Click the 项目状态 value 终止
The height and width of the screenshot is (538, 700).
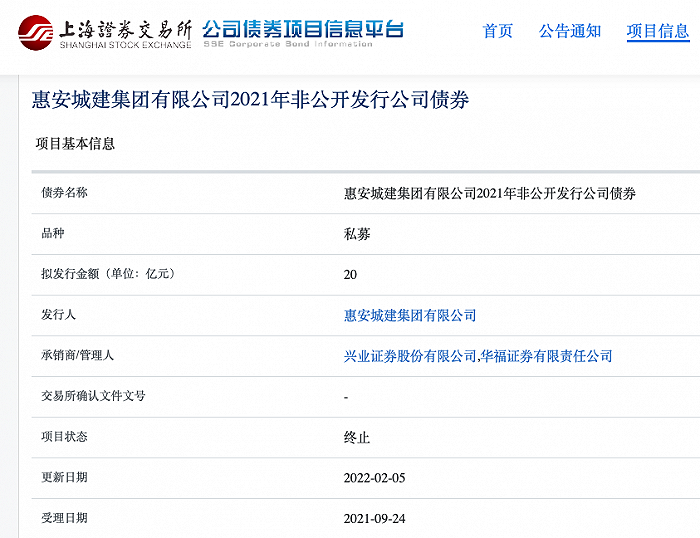click(357, 438)
